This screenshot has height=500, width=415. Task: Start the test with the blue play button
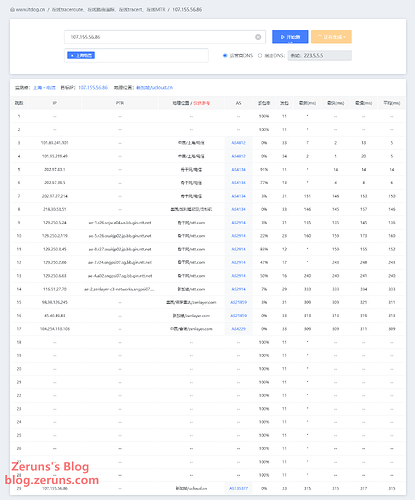[x=290, y=37]
